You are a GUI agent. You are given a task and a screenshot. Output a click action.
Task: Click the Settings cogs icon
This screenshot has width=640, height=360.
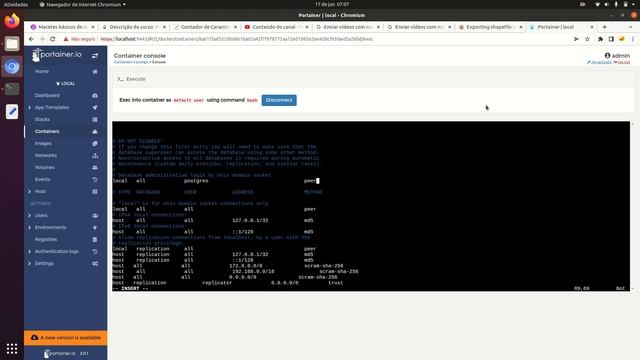tap(95, 264)
